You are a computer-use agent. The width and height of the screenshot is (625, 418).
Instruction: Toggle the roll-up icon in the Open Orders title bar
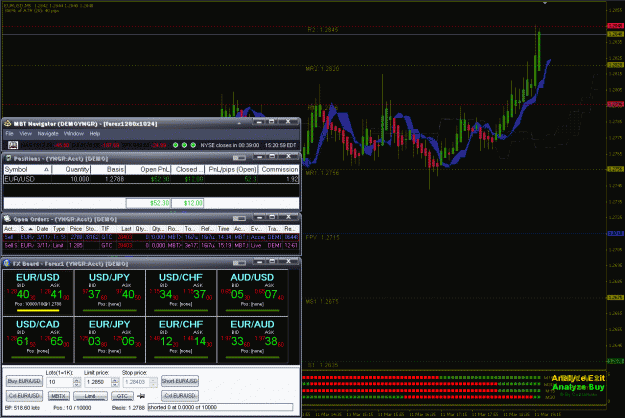(239, 219)
